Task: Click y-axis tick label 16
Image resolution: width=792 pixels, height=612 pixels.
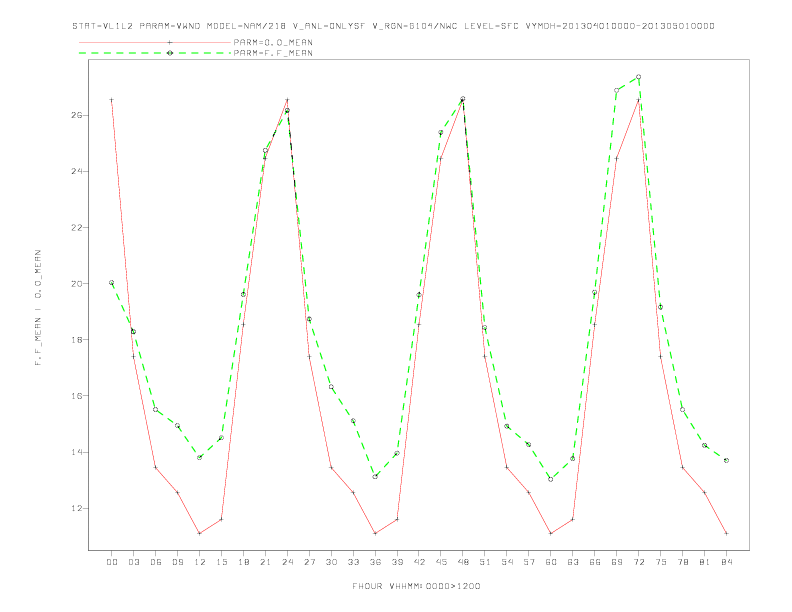Action: coord(77,395)
